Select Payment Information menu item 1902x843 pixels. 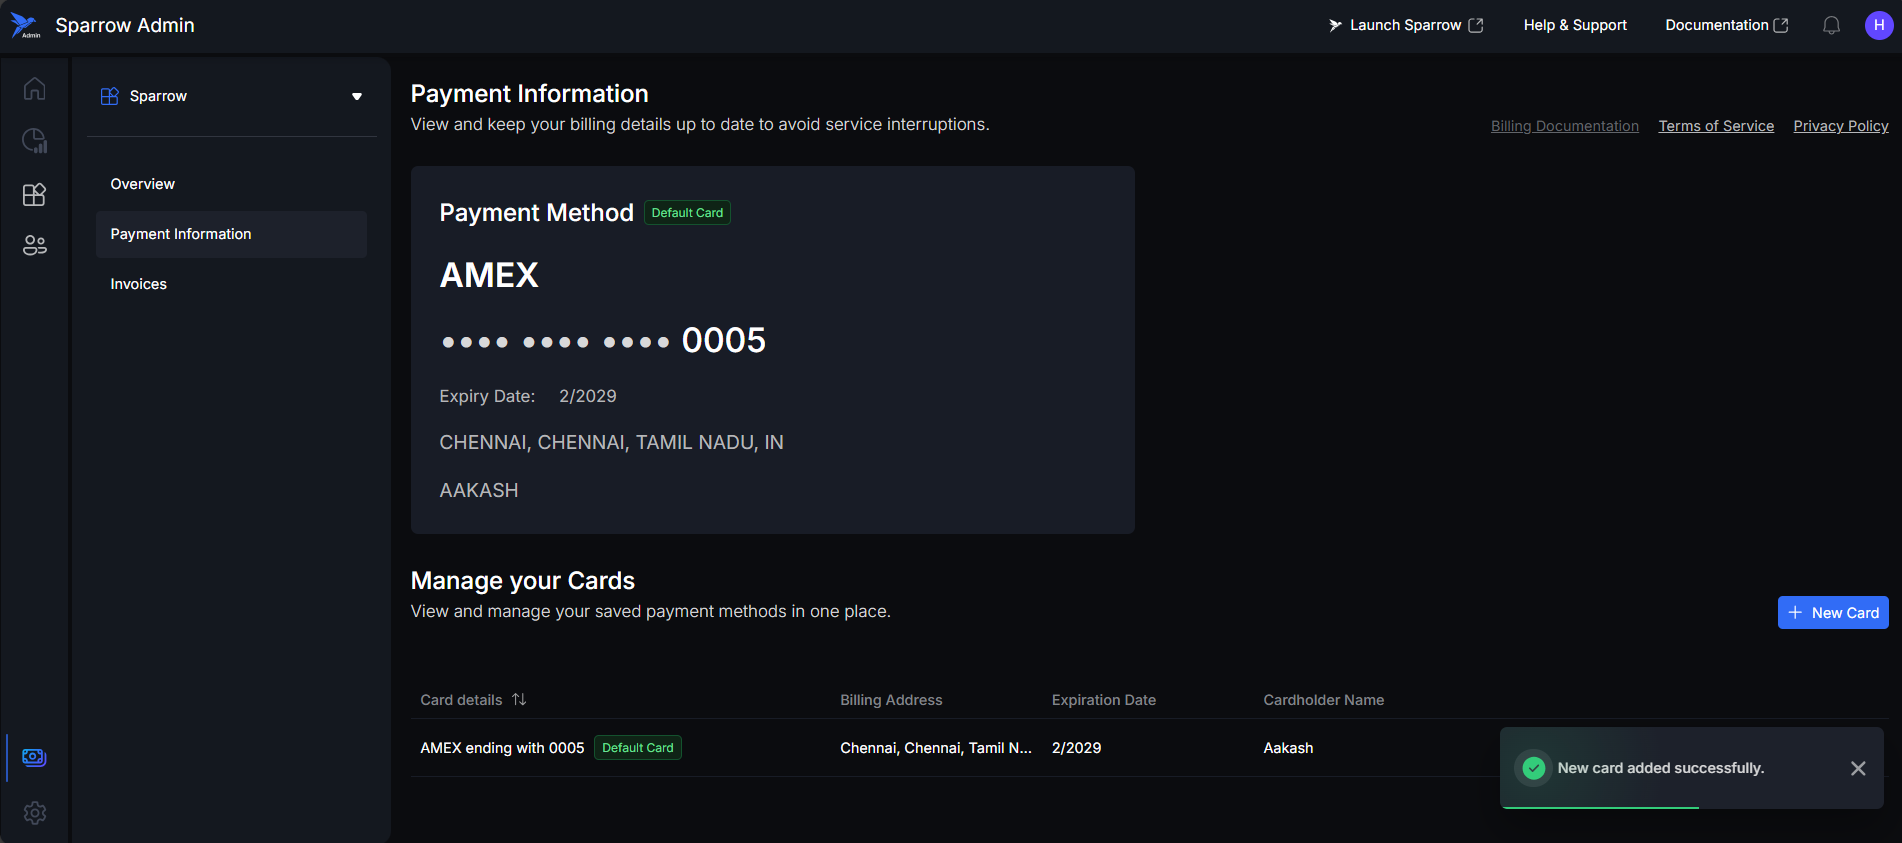tap(181, 234)
